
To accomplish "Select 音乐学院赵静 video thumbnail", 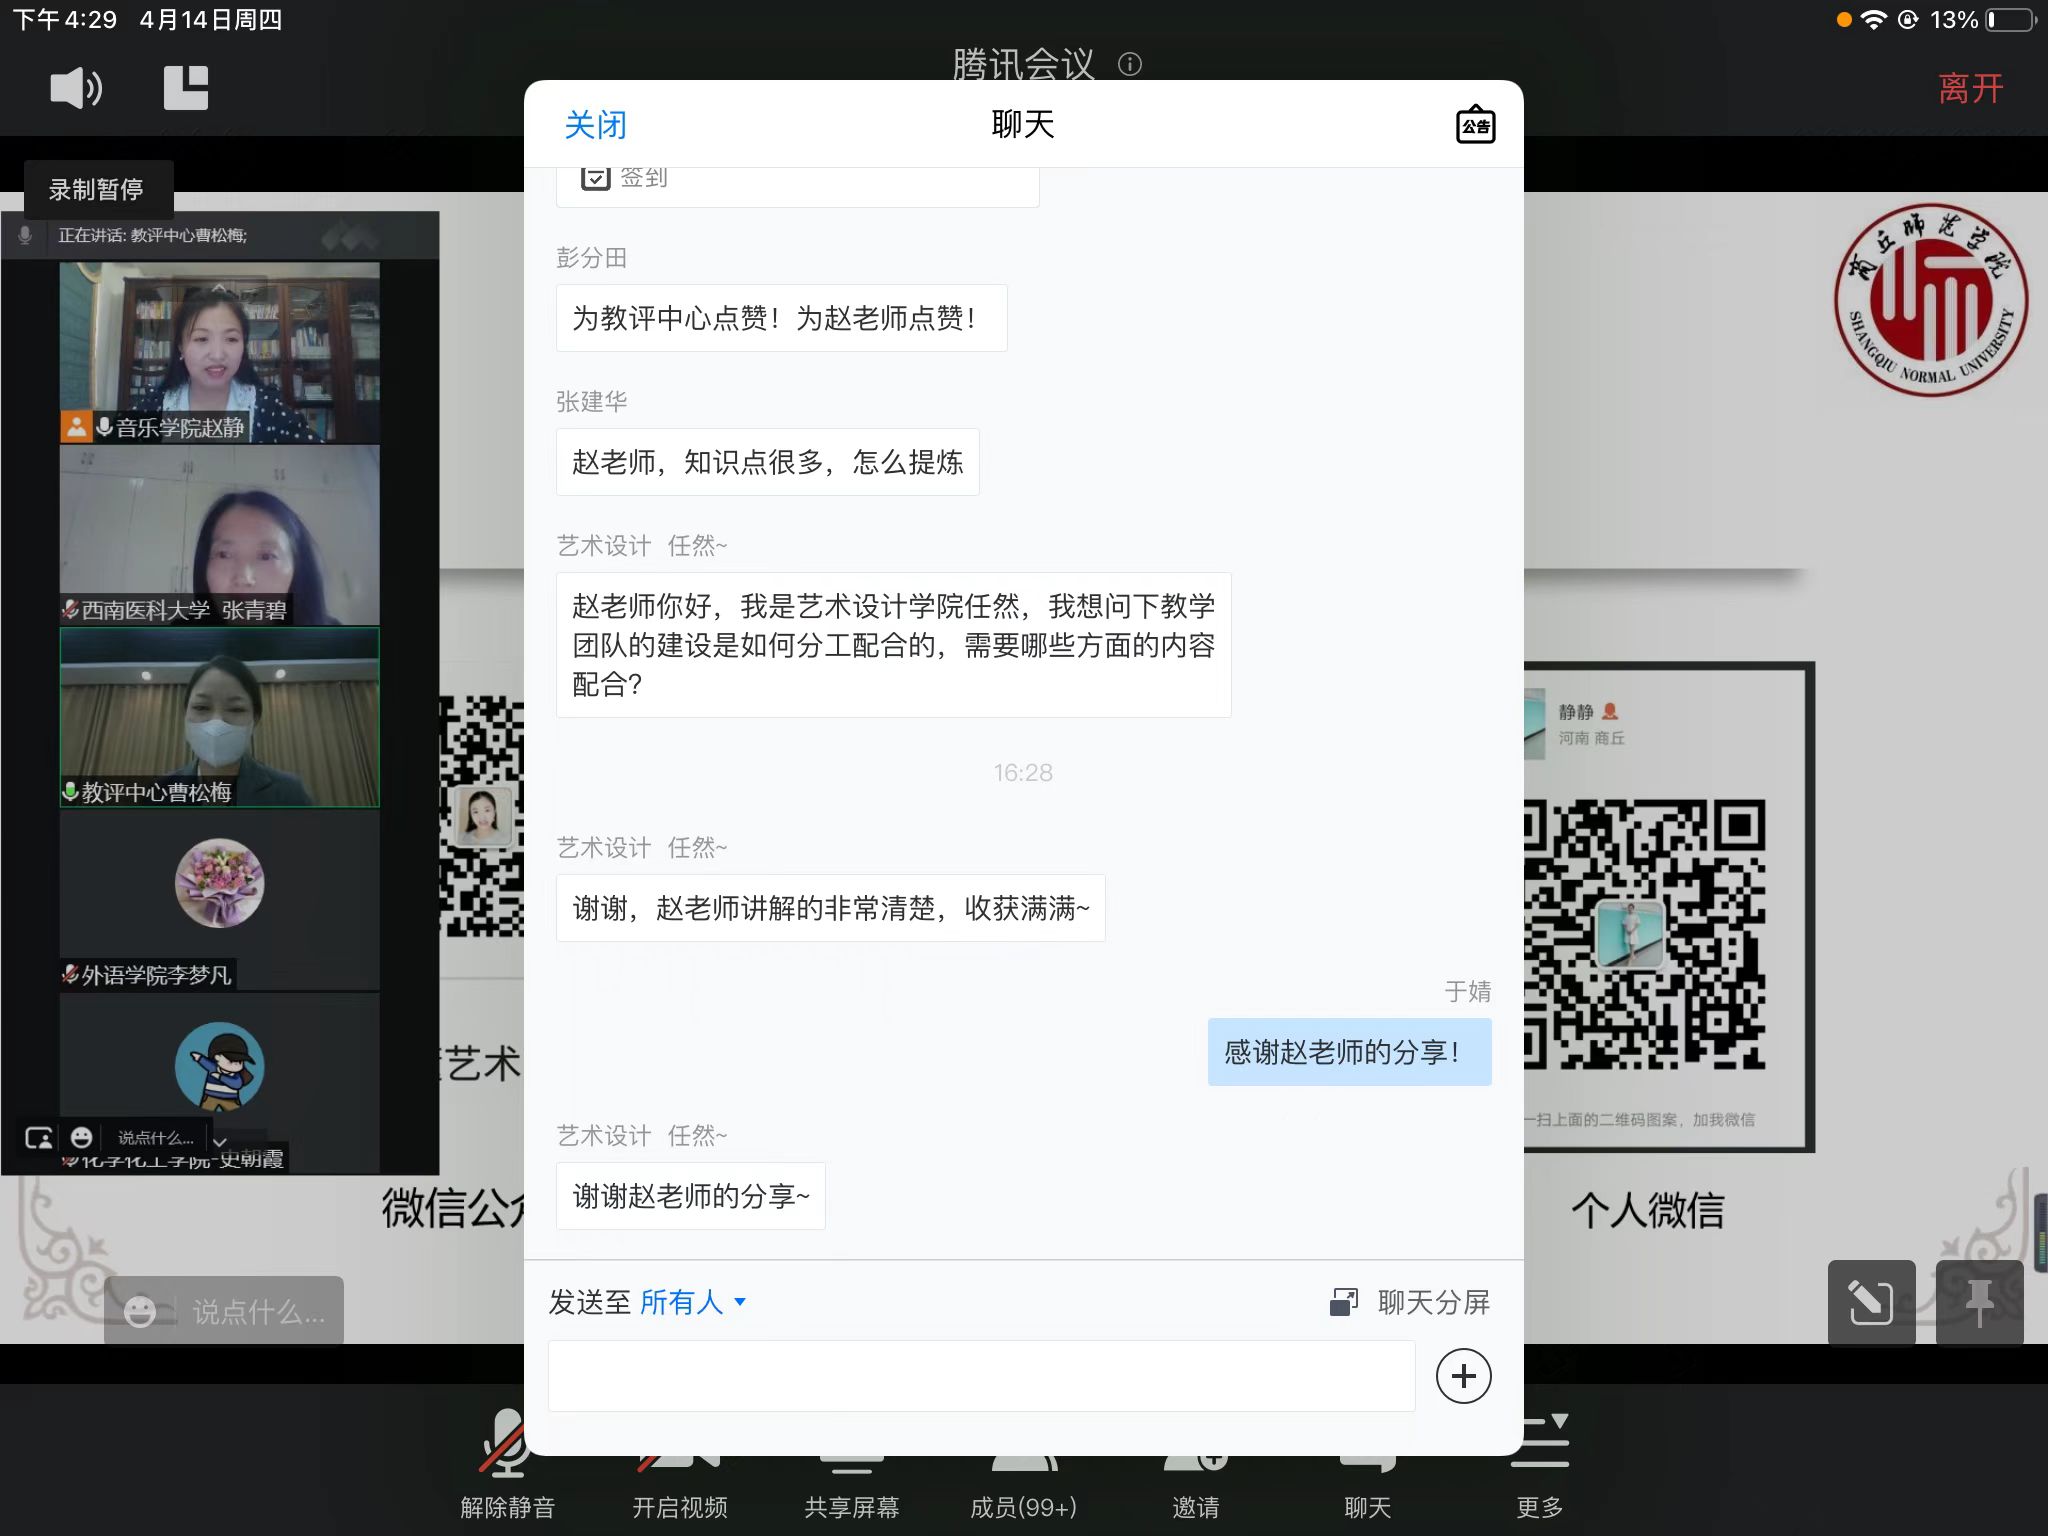I will tap(219, 352).
